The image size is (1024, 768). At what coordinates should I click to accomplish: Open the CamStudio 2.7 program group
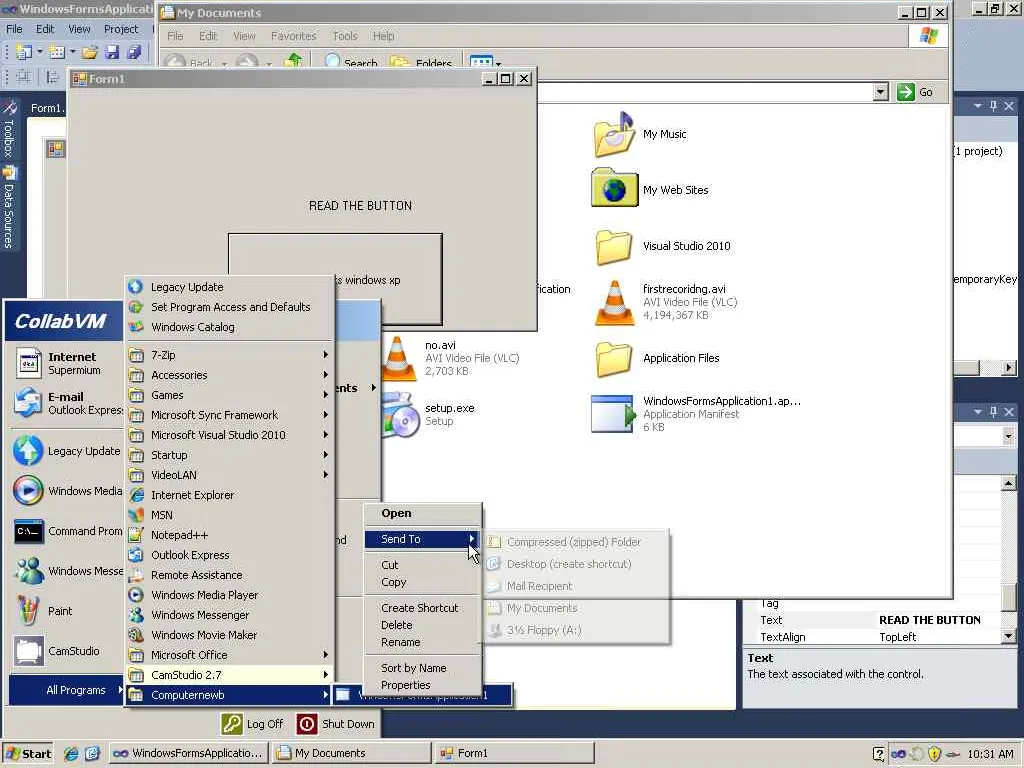[x=229, y=675]
